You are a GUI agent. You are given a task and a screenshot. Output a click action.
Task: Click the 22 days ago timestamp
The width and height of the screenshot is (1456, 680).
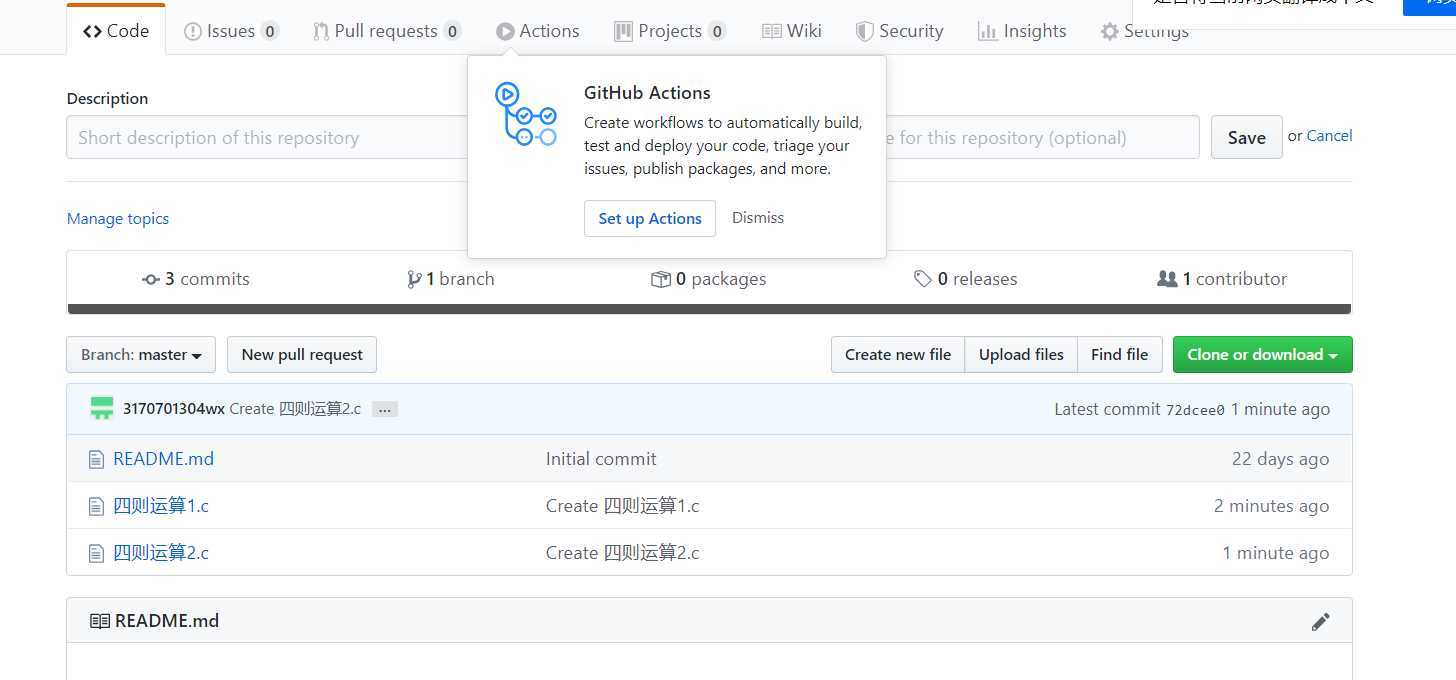point(1280,459)
